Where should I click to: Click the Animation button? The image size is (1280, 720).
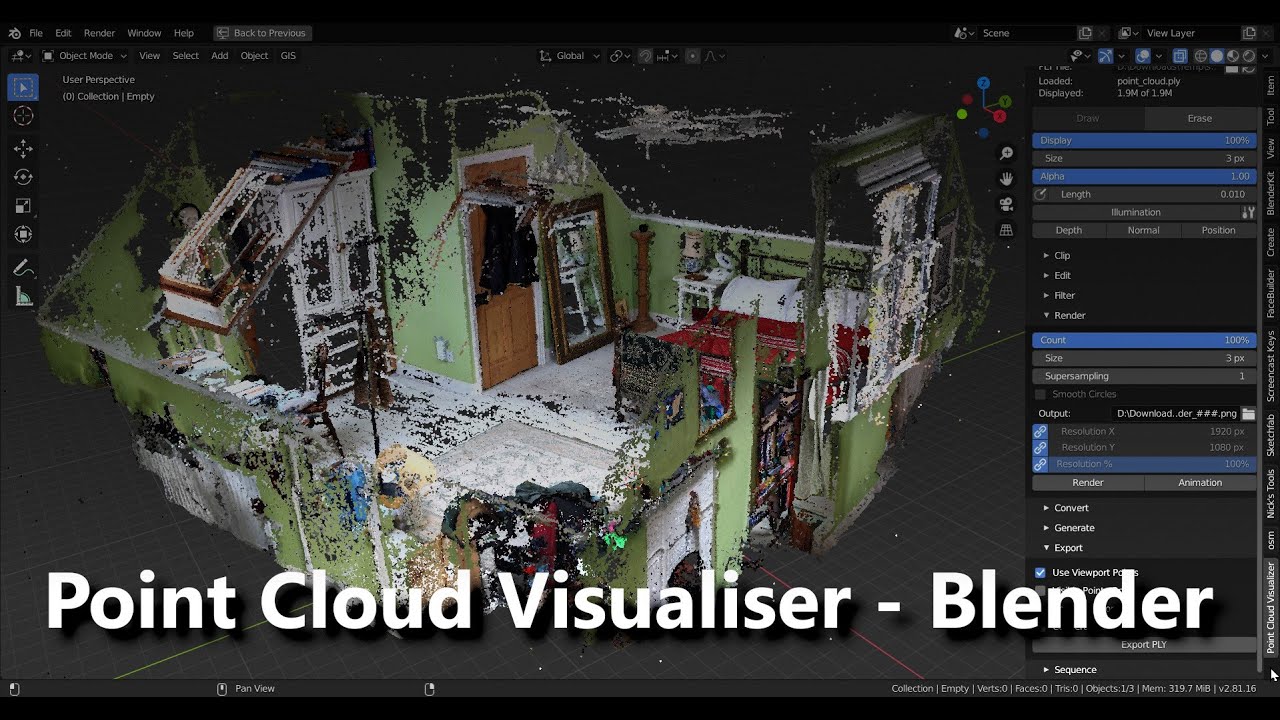tap(1200, 483)
